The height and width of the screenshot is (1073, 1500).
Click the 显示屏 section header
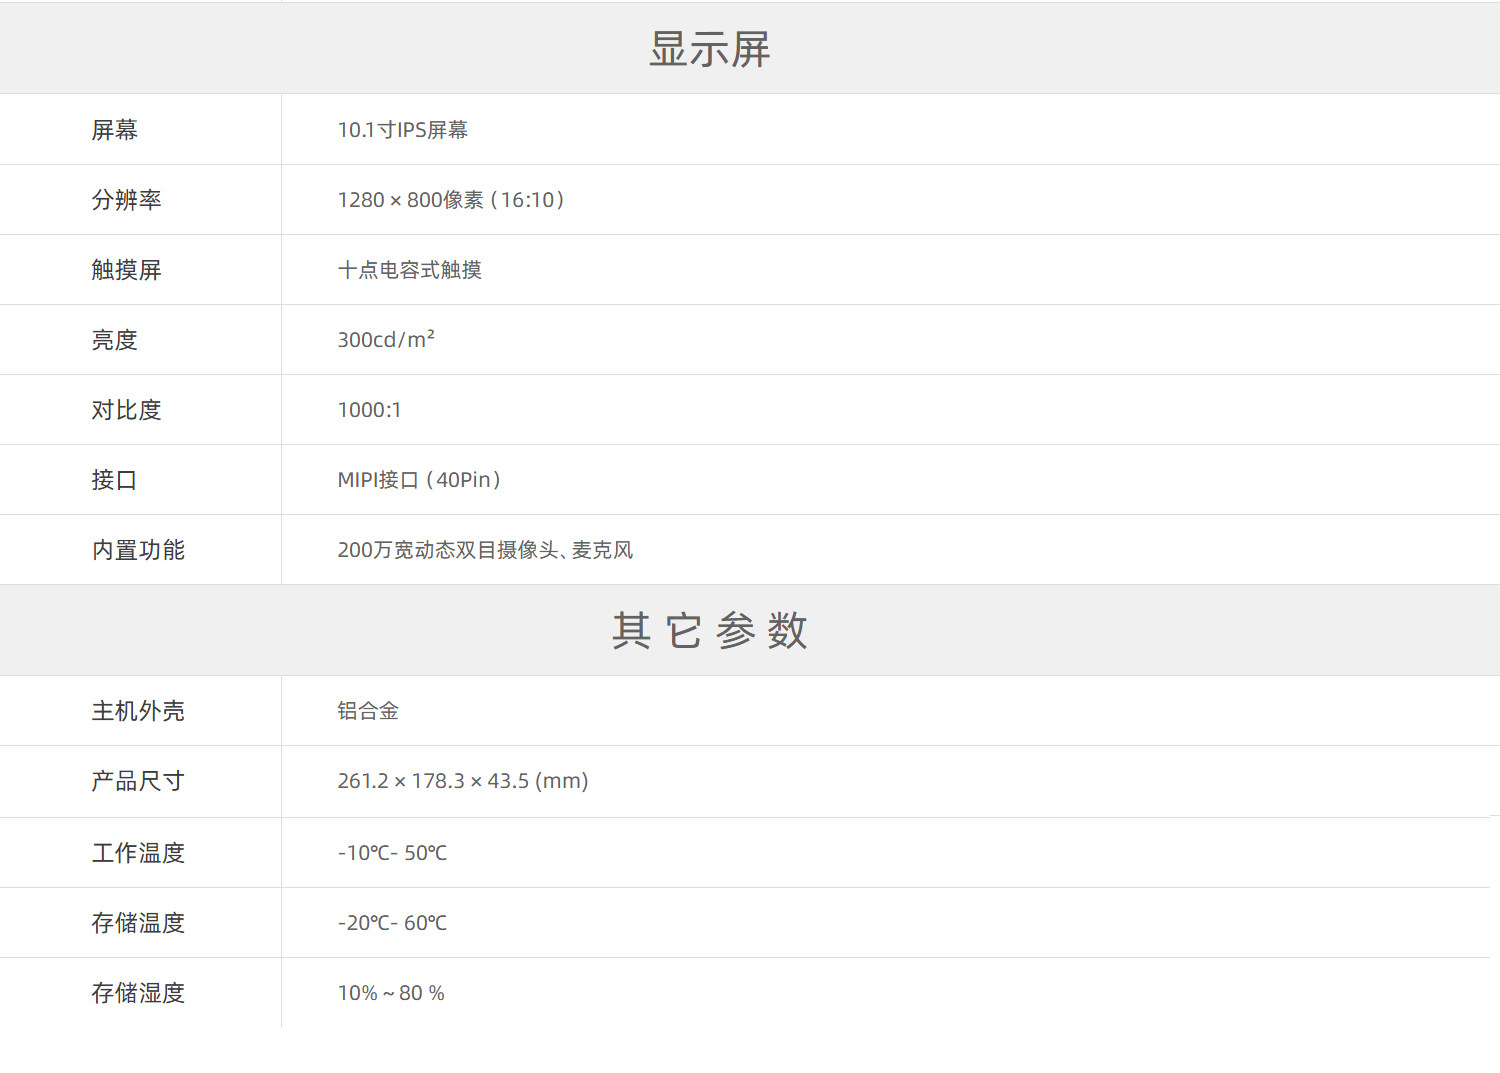710,49
